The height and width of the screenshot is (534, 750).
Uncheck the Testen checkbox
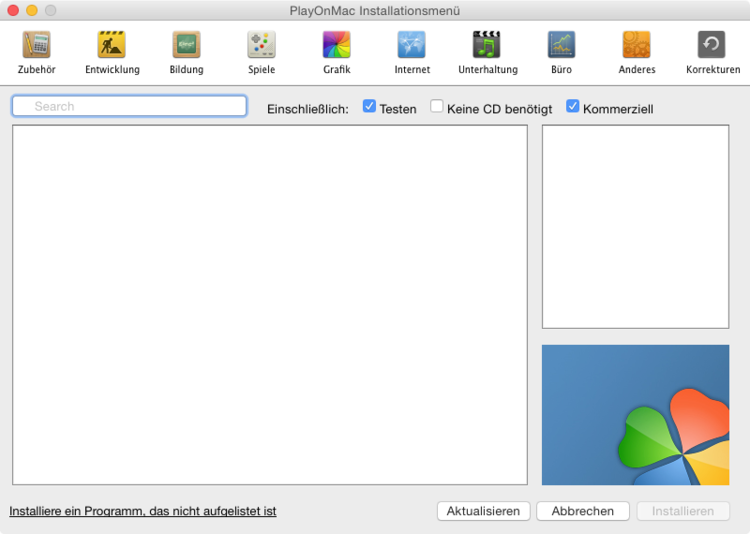(369, 106)
